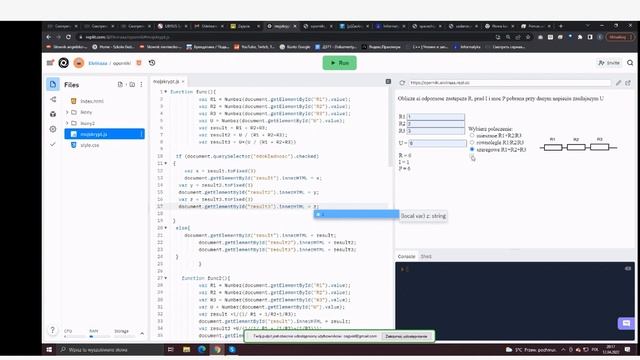Select the mieszane R1+R2|R3 radio option
Viewport: 640px width, 360px height.
(472, 135)
